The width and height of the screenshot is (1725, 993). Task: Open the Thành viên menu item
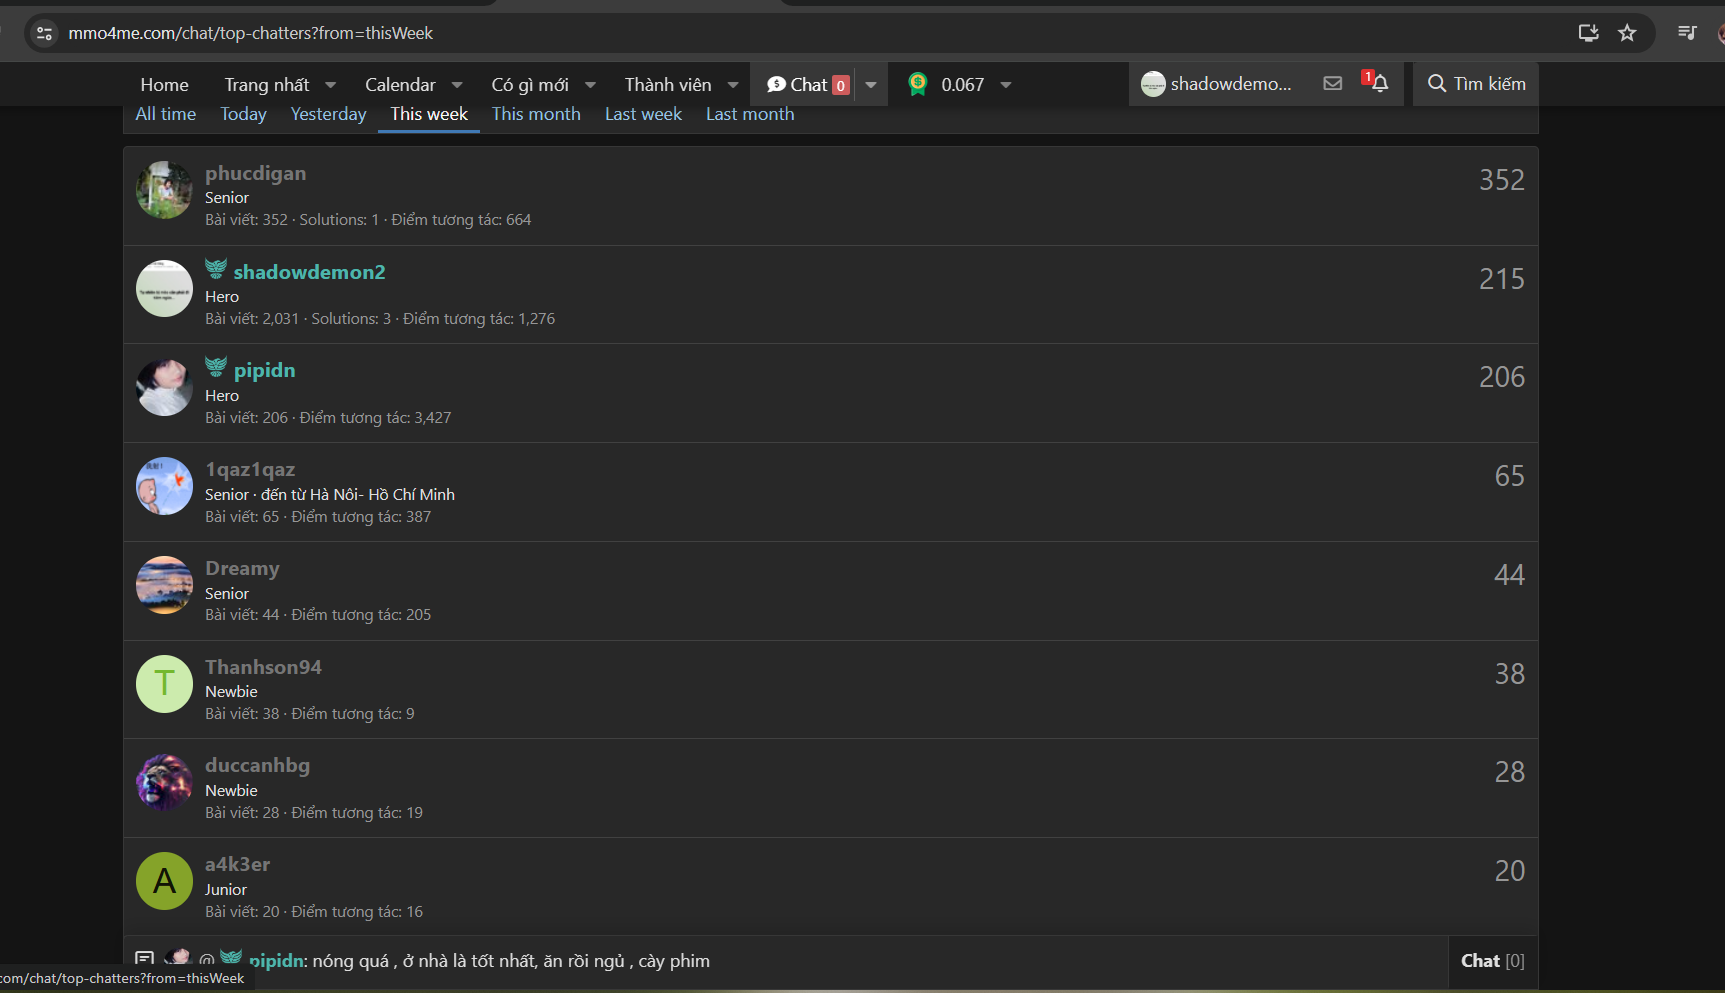pyautogui.click(x=668, y=85)
